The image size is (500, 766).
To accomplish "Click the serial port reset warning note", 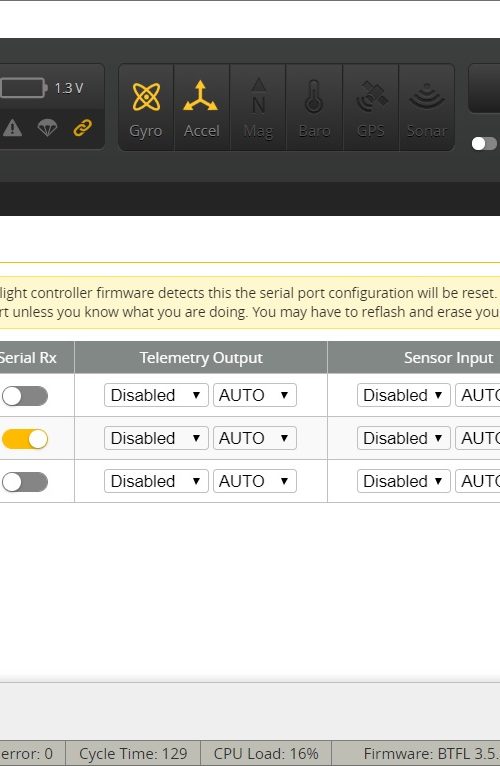I will click(x=250, y=302).
